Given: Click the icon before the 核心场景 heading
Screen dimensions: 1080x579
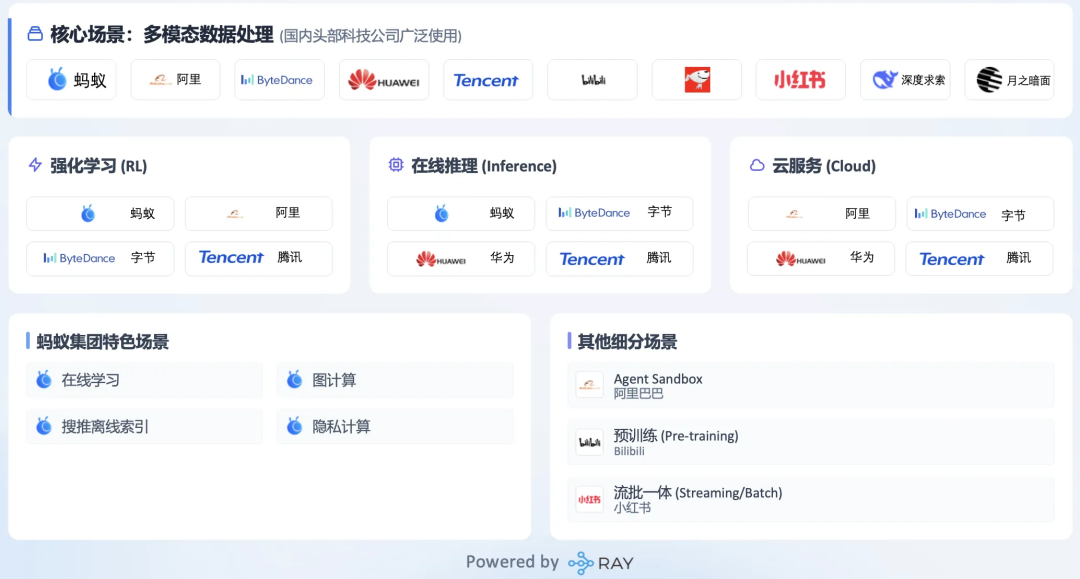Looking at the screenshot, I should pos(35,34).
